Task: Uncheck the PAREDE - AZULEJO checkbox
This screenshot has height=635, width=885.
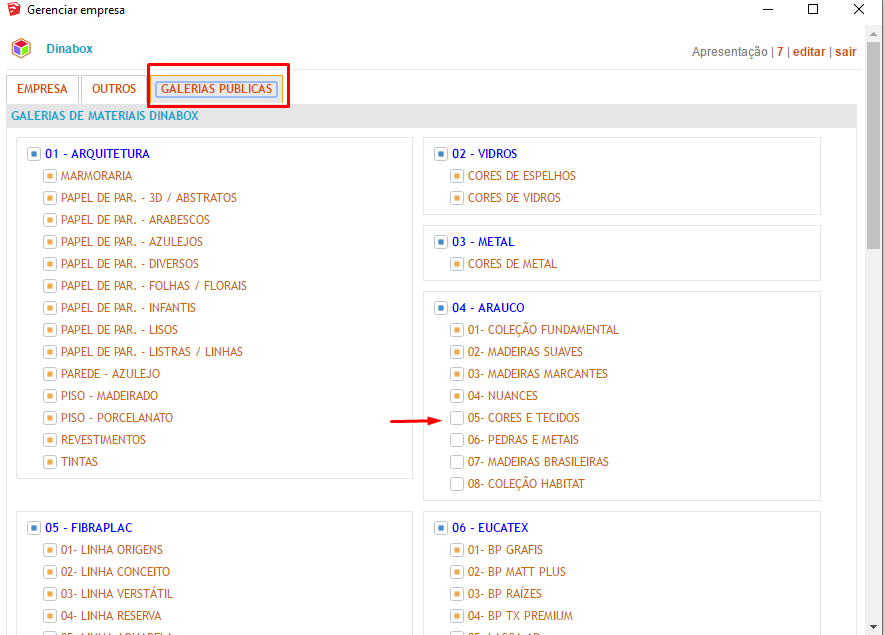Action: (x=50, y=374)
